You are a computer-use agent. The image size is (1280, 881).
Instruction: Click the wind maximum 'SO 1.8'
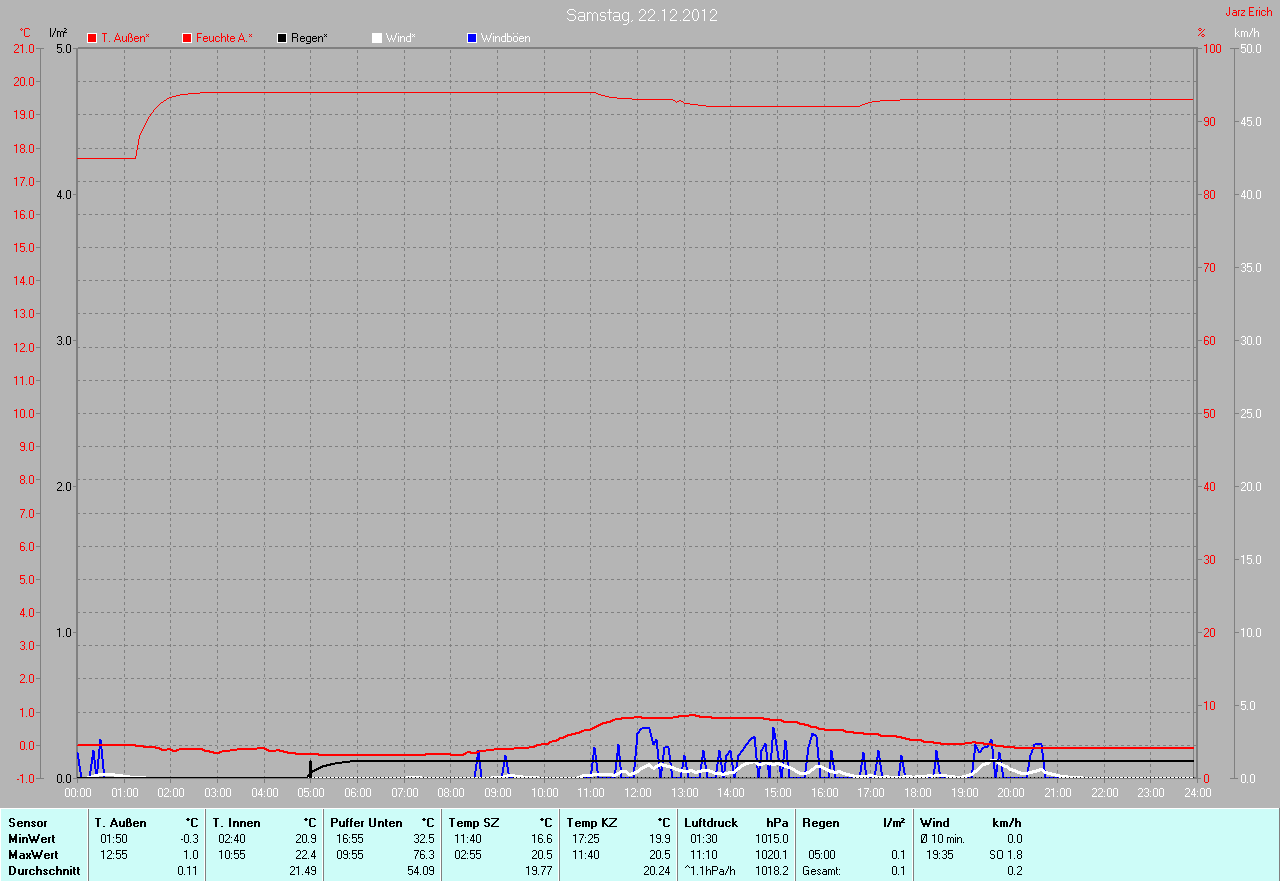[1006, 855]
